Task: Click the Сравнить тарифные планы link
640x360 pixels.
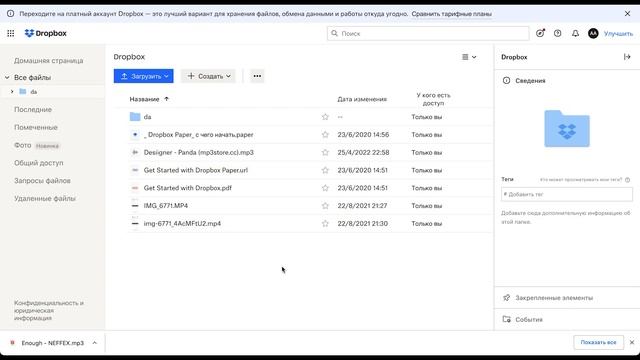Action: [x=451, y=14]
